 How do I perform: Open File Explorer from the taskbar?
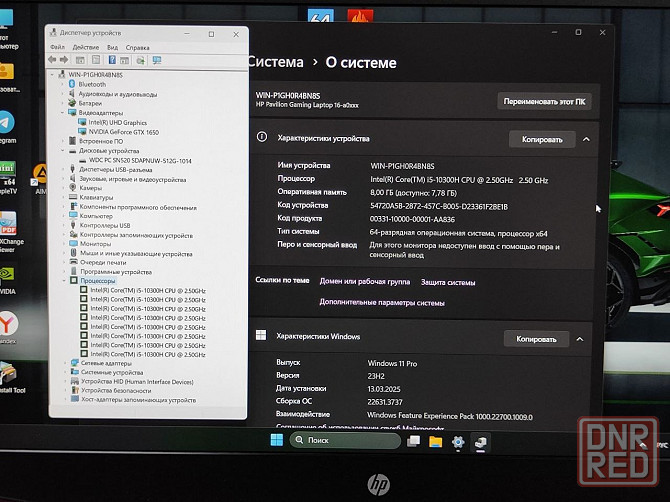(x=435, y=441)
